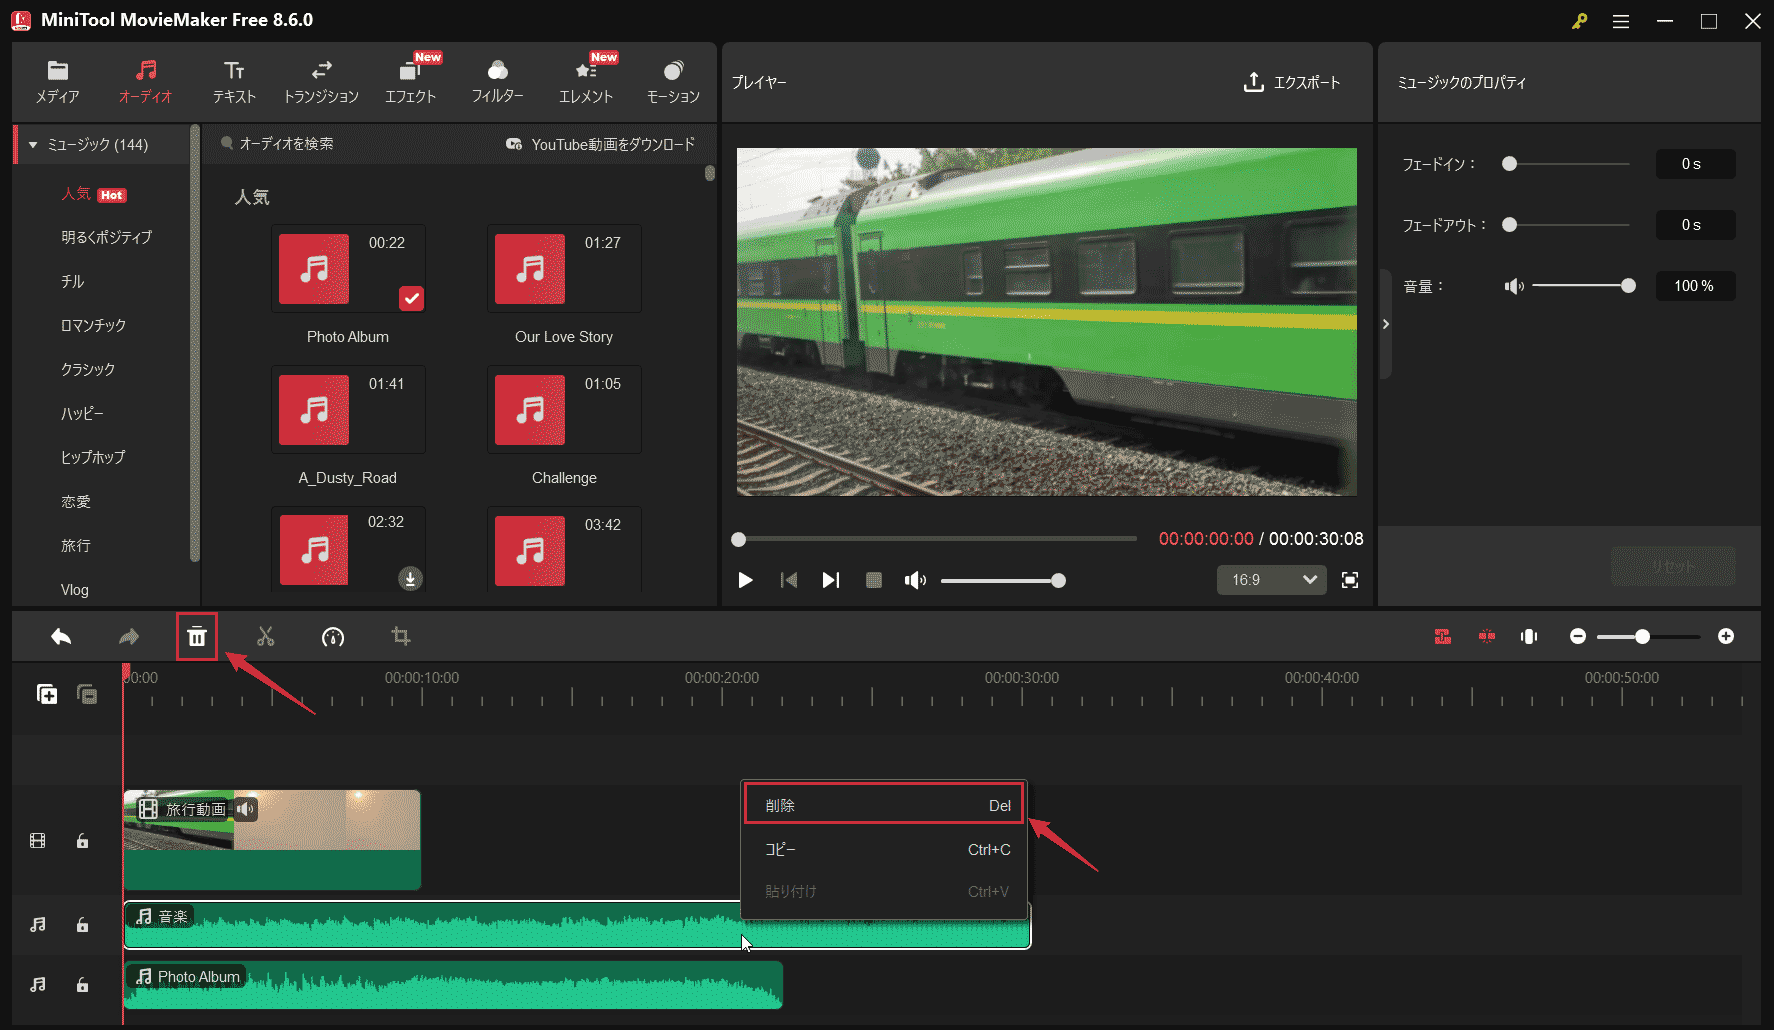
Task: Lock the Photo Album track
Action: (82, 985)
